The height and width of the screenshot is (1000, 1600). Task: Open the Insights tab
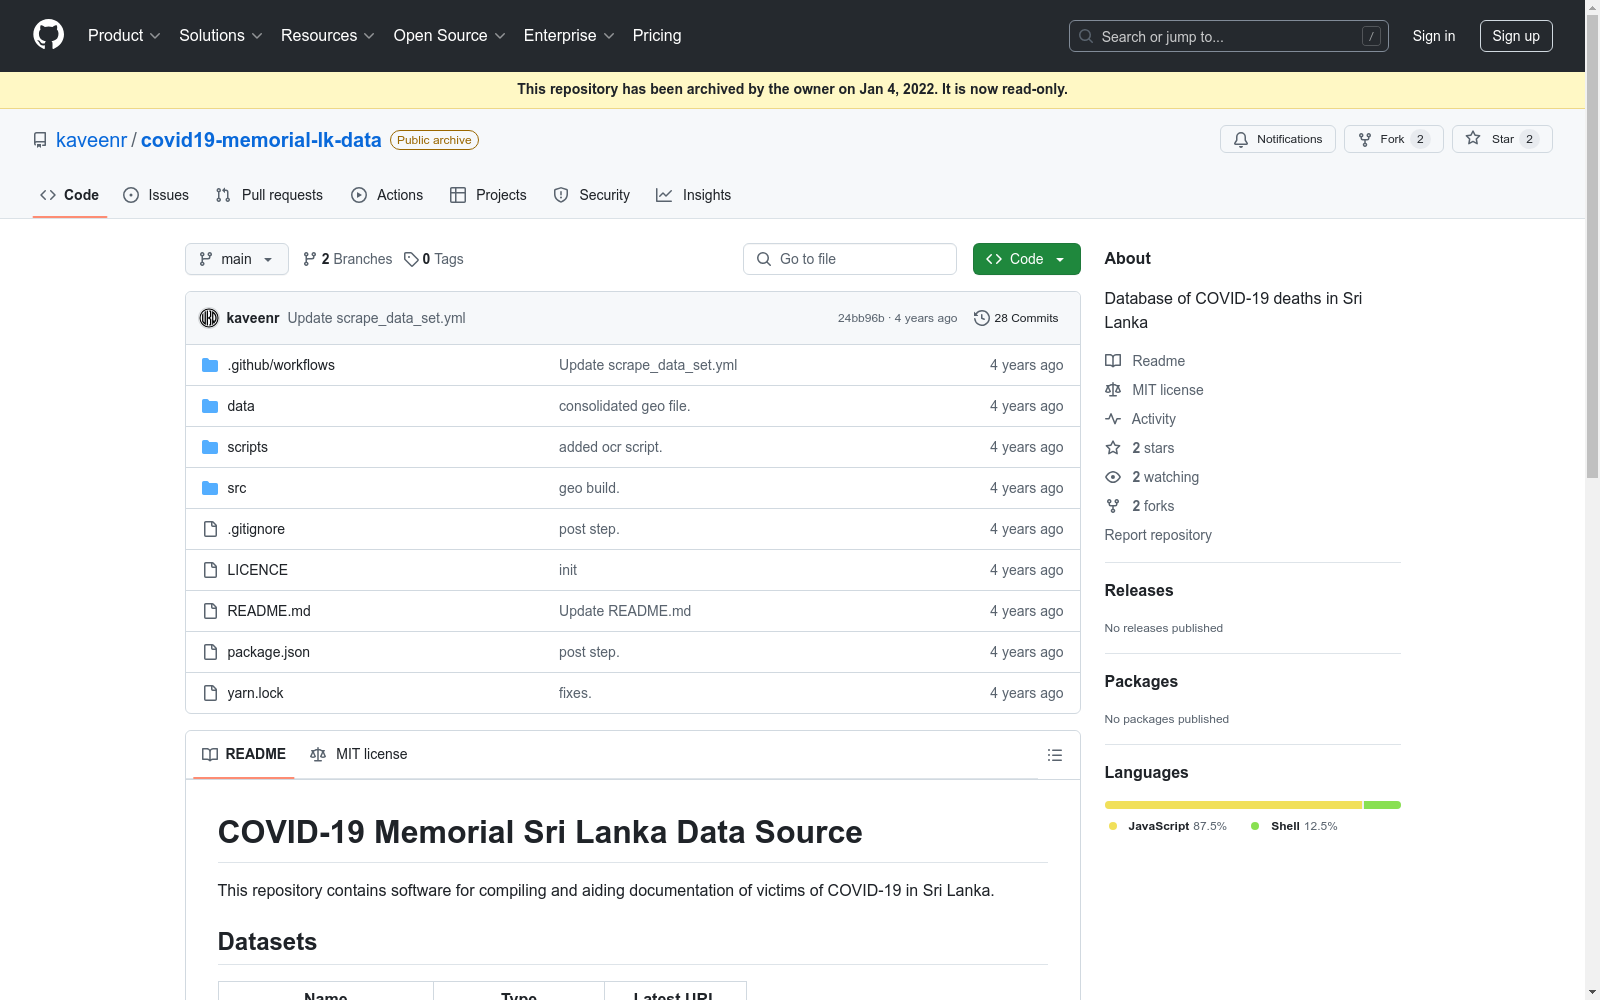click(694, 195)
